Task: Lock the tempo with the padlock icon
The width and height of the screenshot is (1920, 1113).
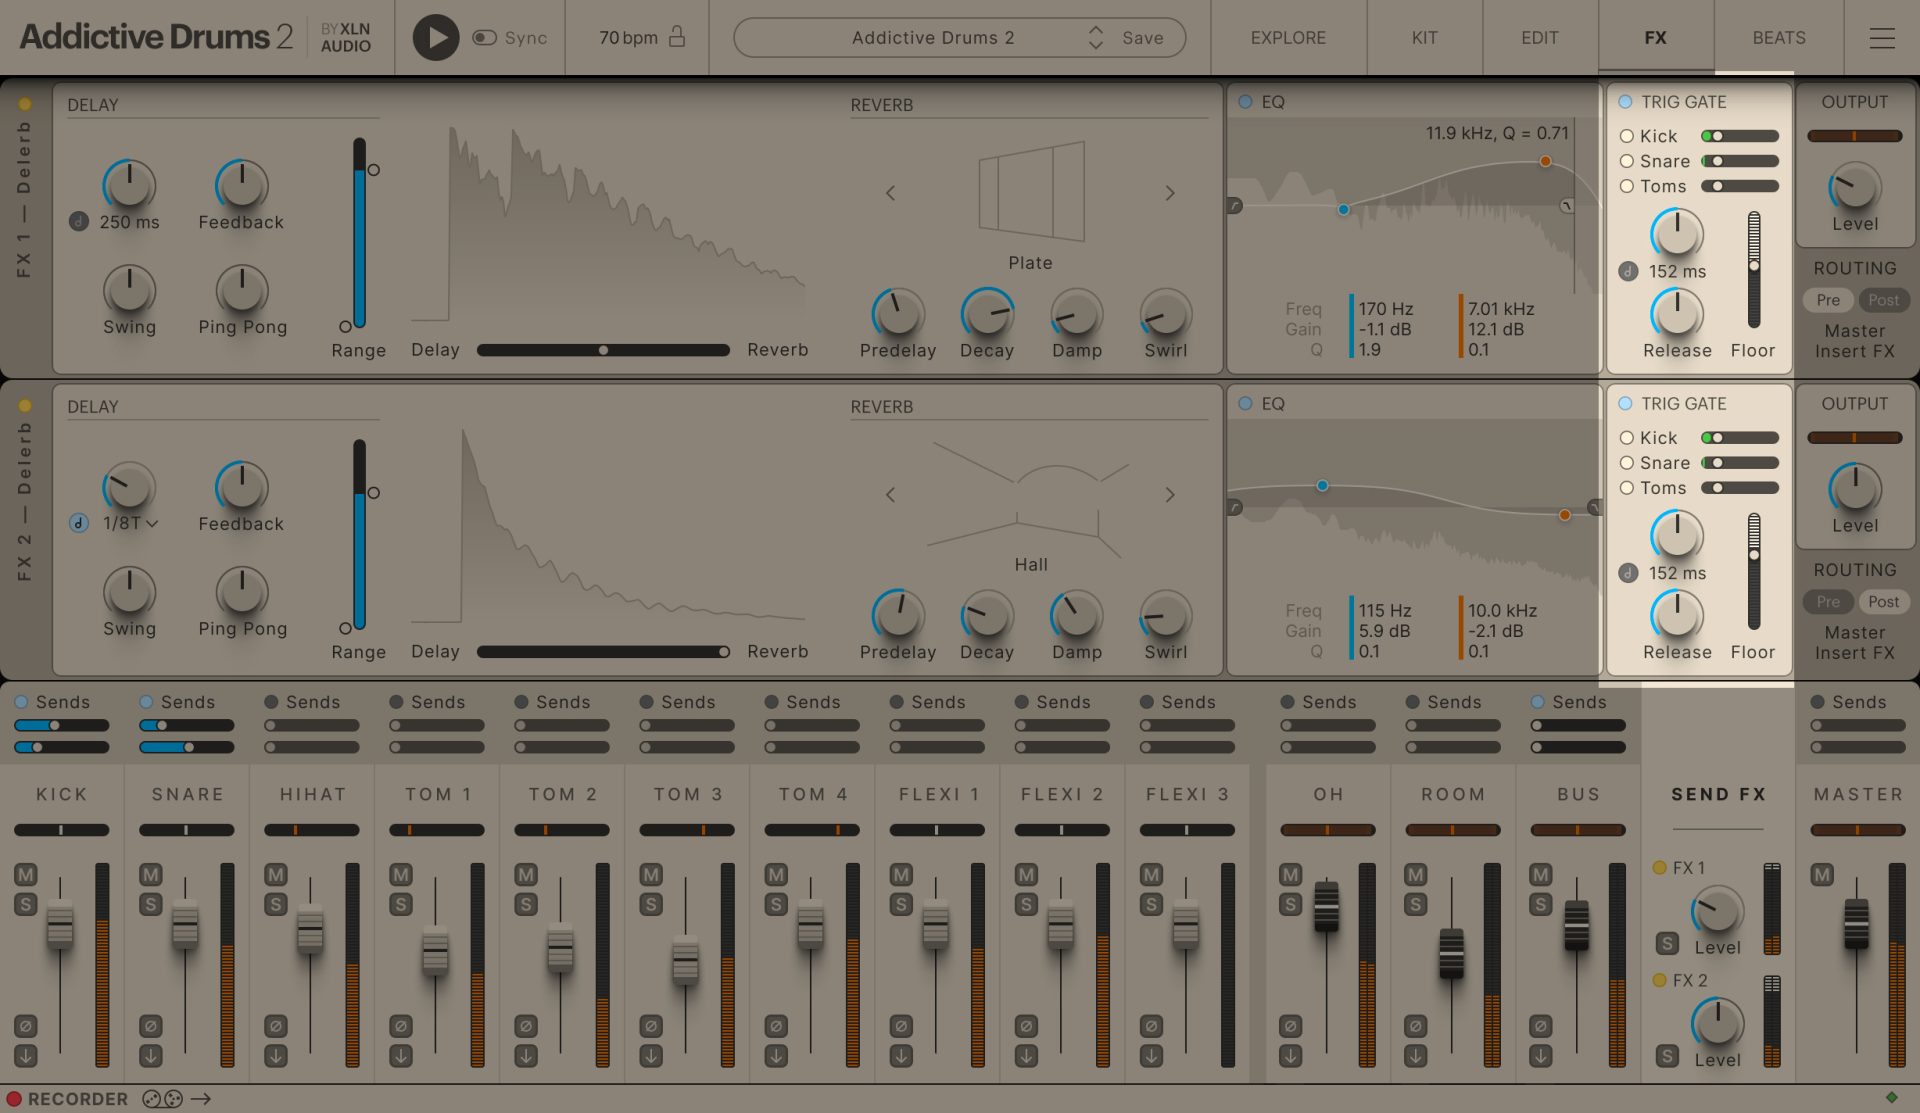Action: pyautogui.click(x=677, y=37)
